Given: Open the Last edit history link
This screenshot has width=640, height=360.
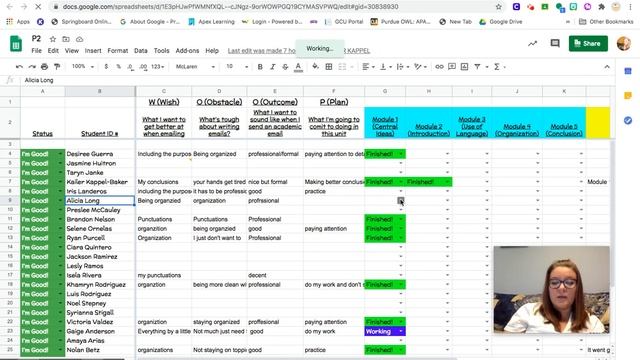Looking at the screenshot, I should [x=262, y=51].
